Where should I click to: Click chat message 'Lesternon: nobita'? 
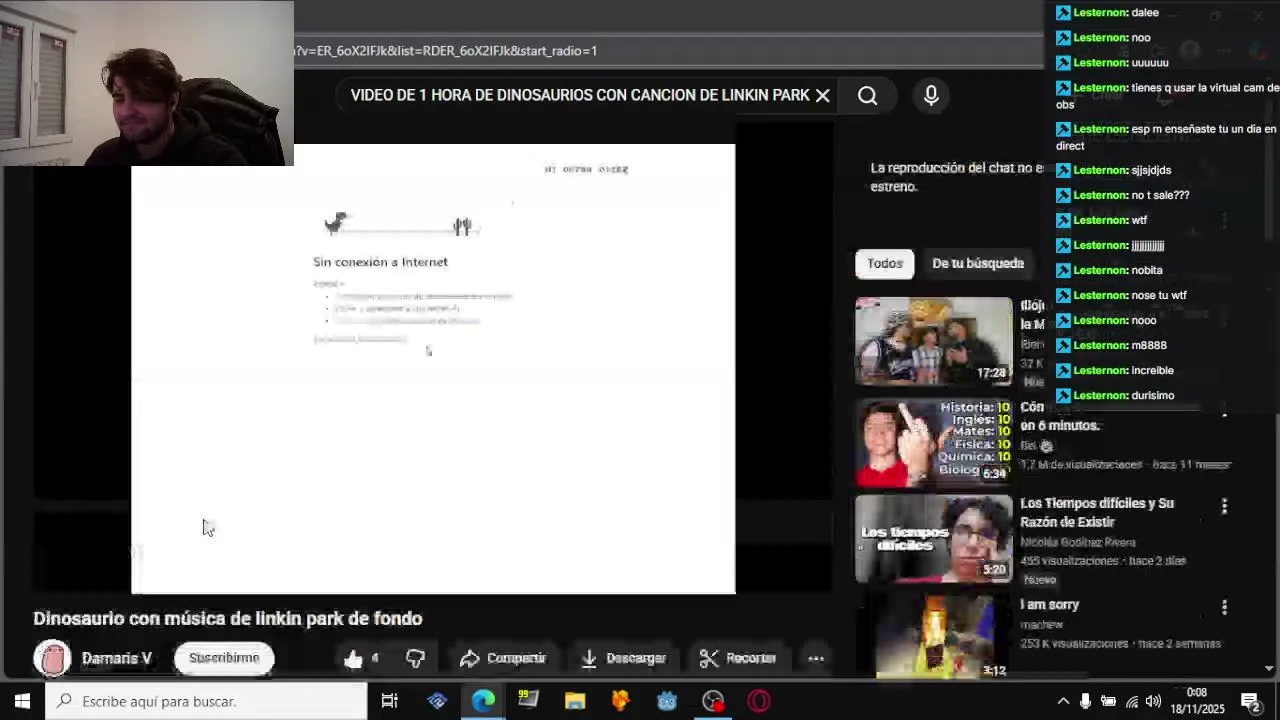1109,270
